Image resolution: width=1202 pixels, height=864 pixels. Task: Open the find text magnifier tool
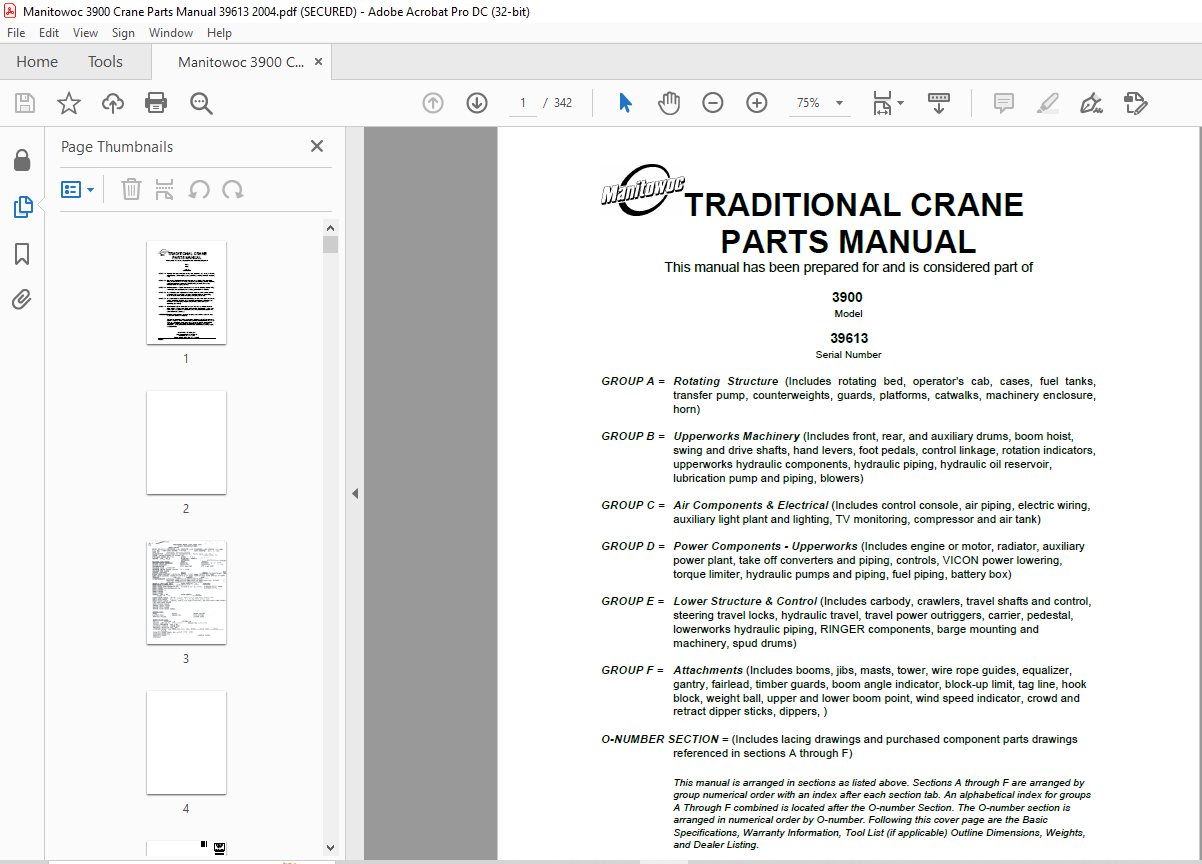click(x=201, y=103)
